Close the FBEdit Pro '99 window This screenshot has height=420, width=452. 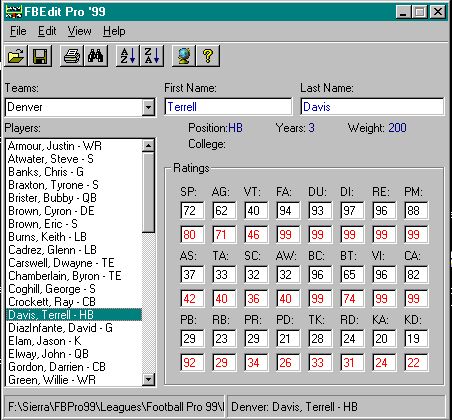pos(438,12)
